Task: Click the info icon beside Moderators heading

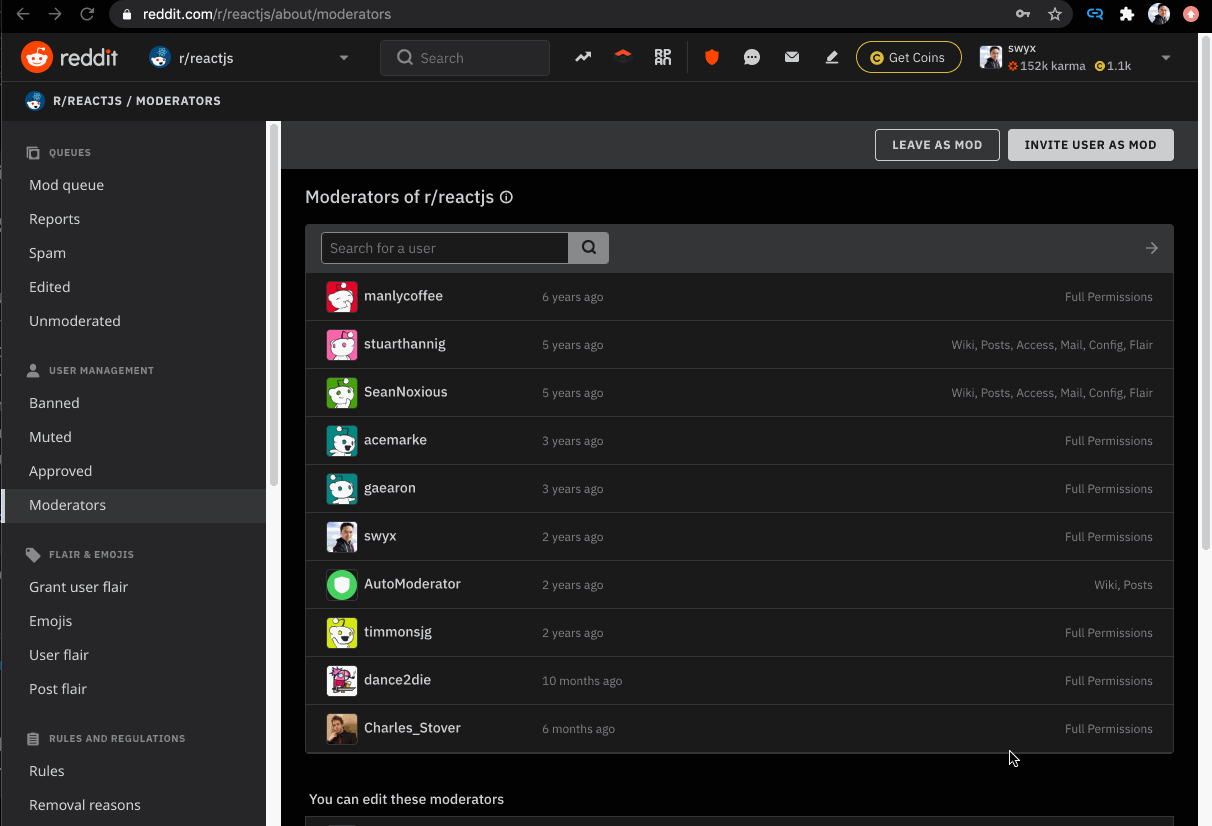Action: [x=506, y=198]
